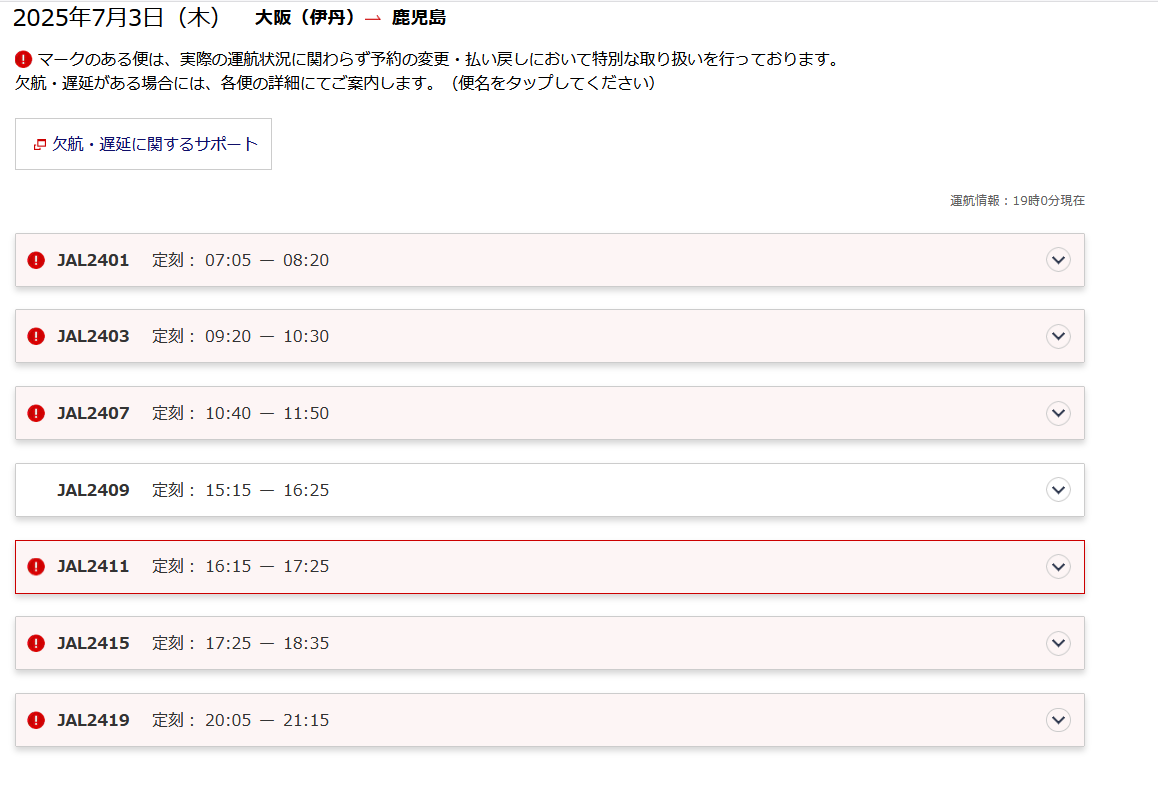This screenshot has height=802, width=1158.
Task: Expand the JAL2407 flight details chevron
Action: point(1058,413)
